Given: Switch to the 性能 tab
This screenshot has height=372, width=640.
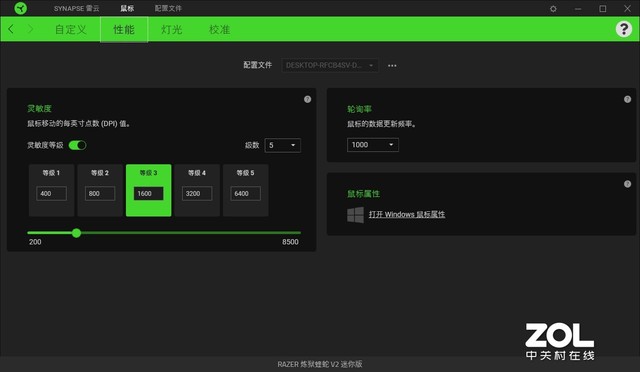Looking at the screenshot, I should 124,29.
